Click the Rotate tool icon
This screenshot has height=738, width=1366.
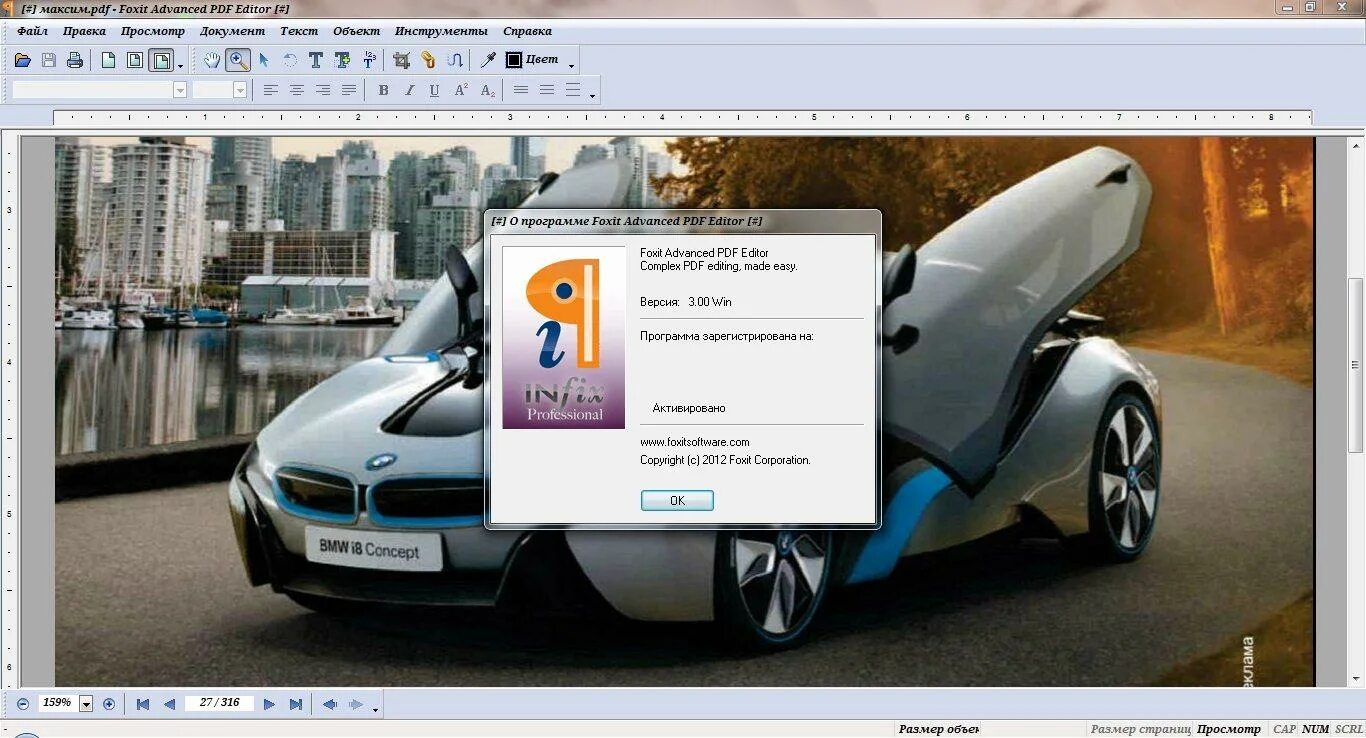(x=290, y=60)
